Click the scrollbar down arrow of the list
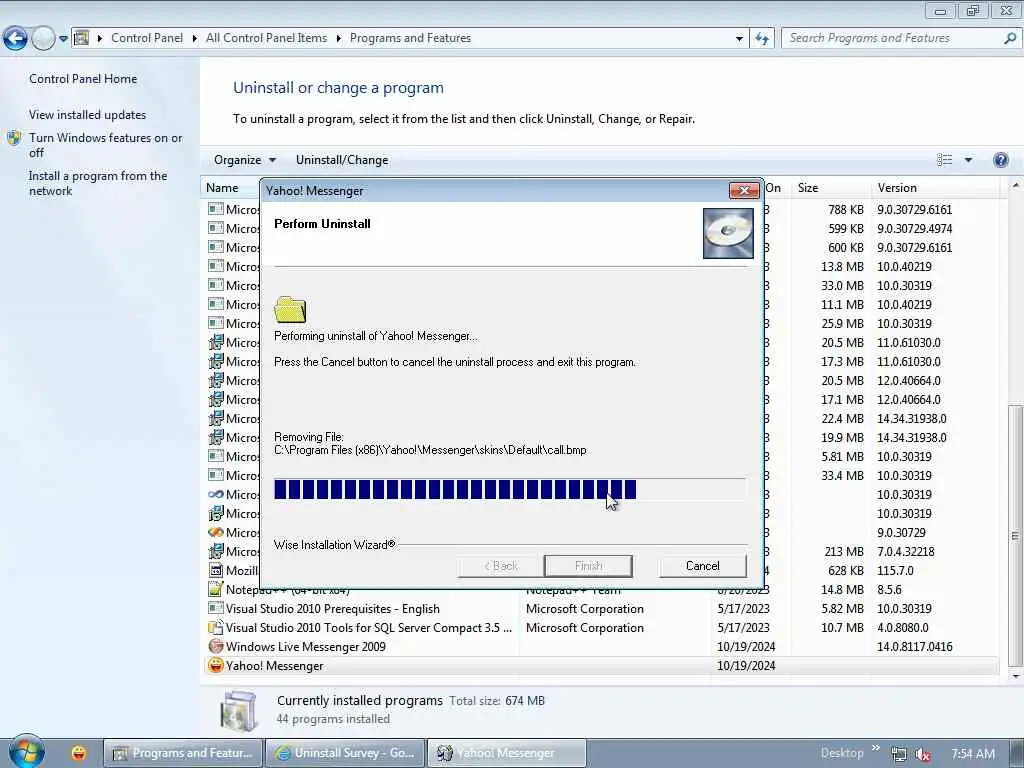This screenshot has height=768, width=1024. click(1016, 677)
